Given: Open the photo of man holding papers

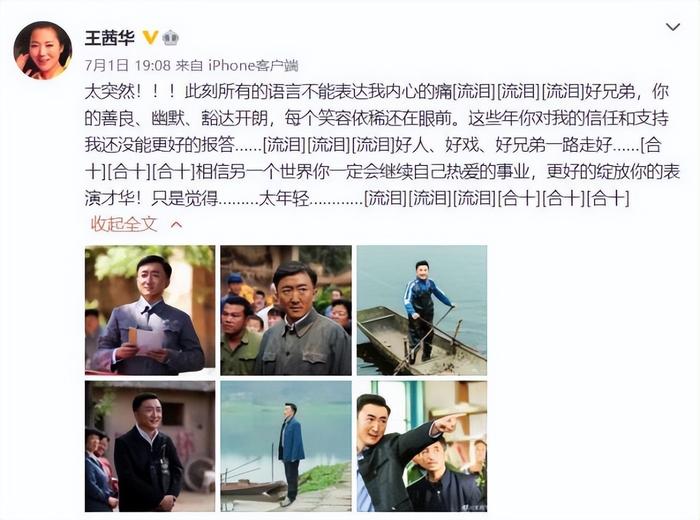Looking at the screenshot, I should (x=150, y=310).
